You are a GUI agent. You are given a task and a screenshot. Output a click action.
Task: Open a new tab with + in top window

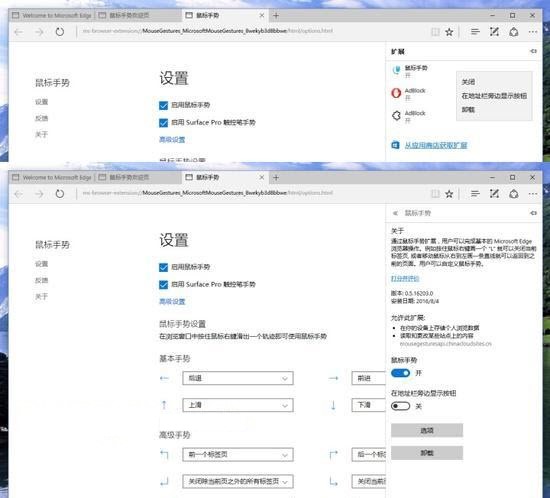pyautogui.click(x=276, y=15)
